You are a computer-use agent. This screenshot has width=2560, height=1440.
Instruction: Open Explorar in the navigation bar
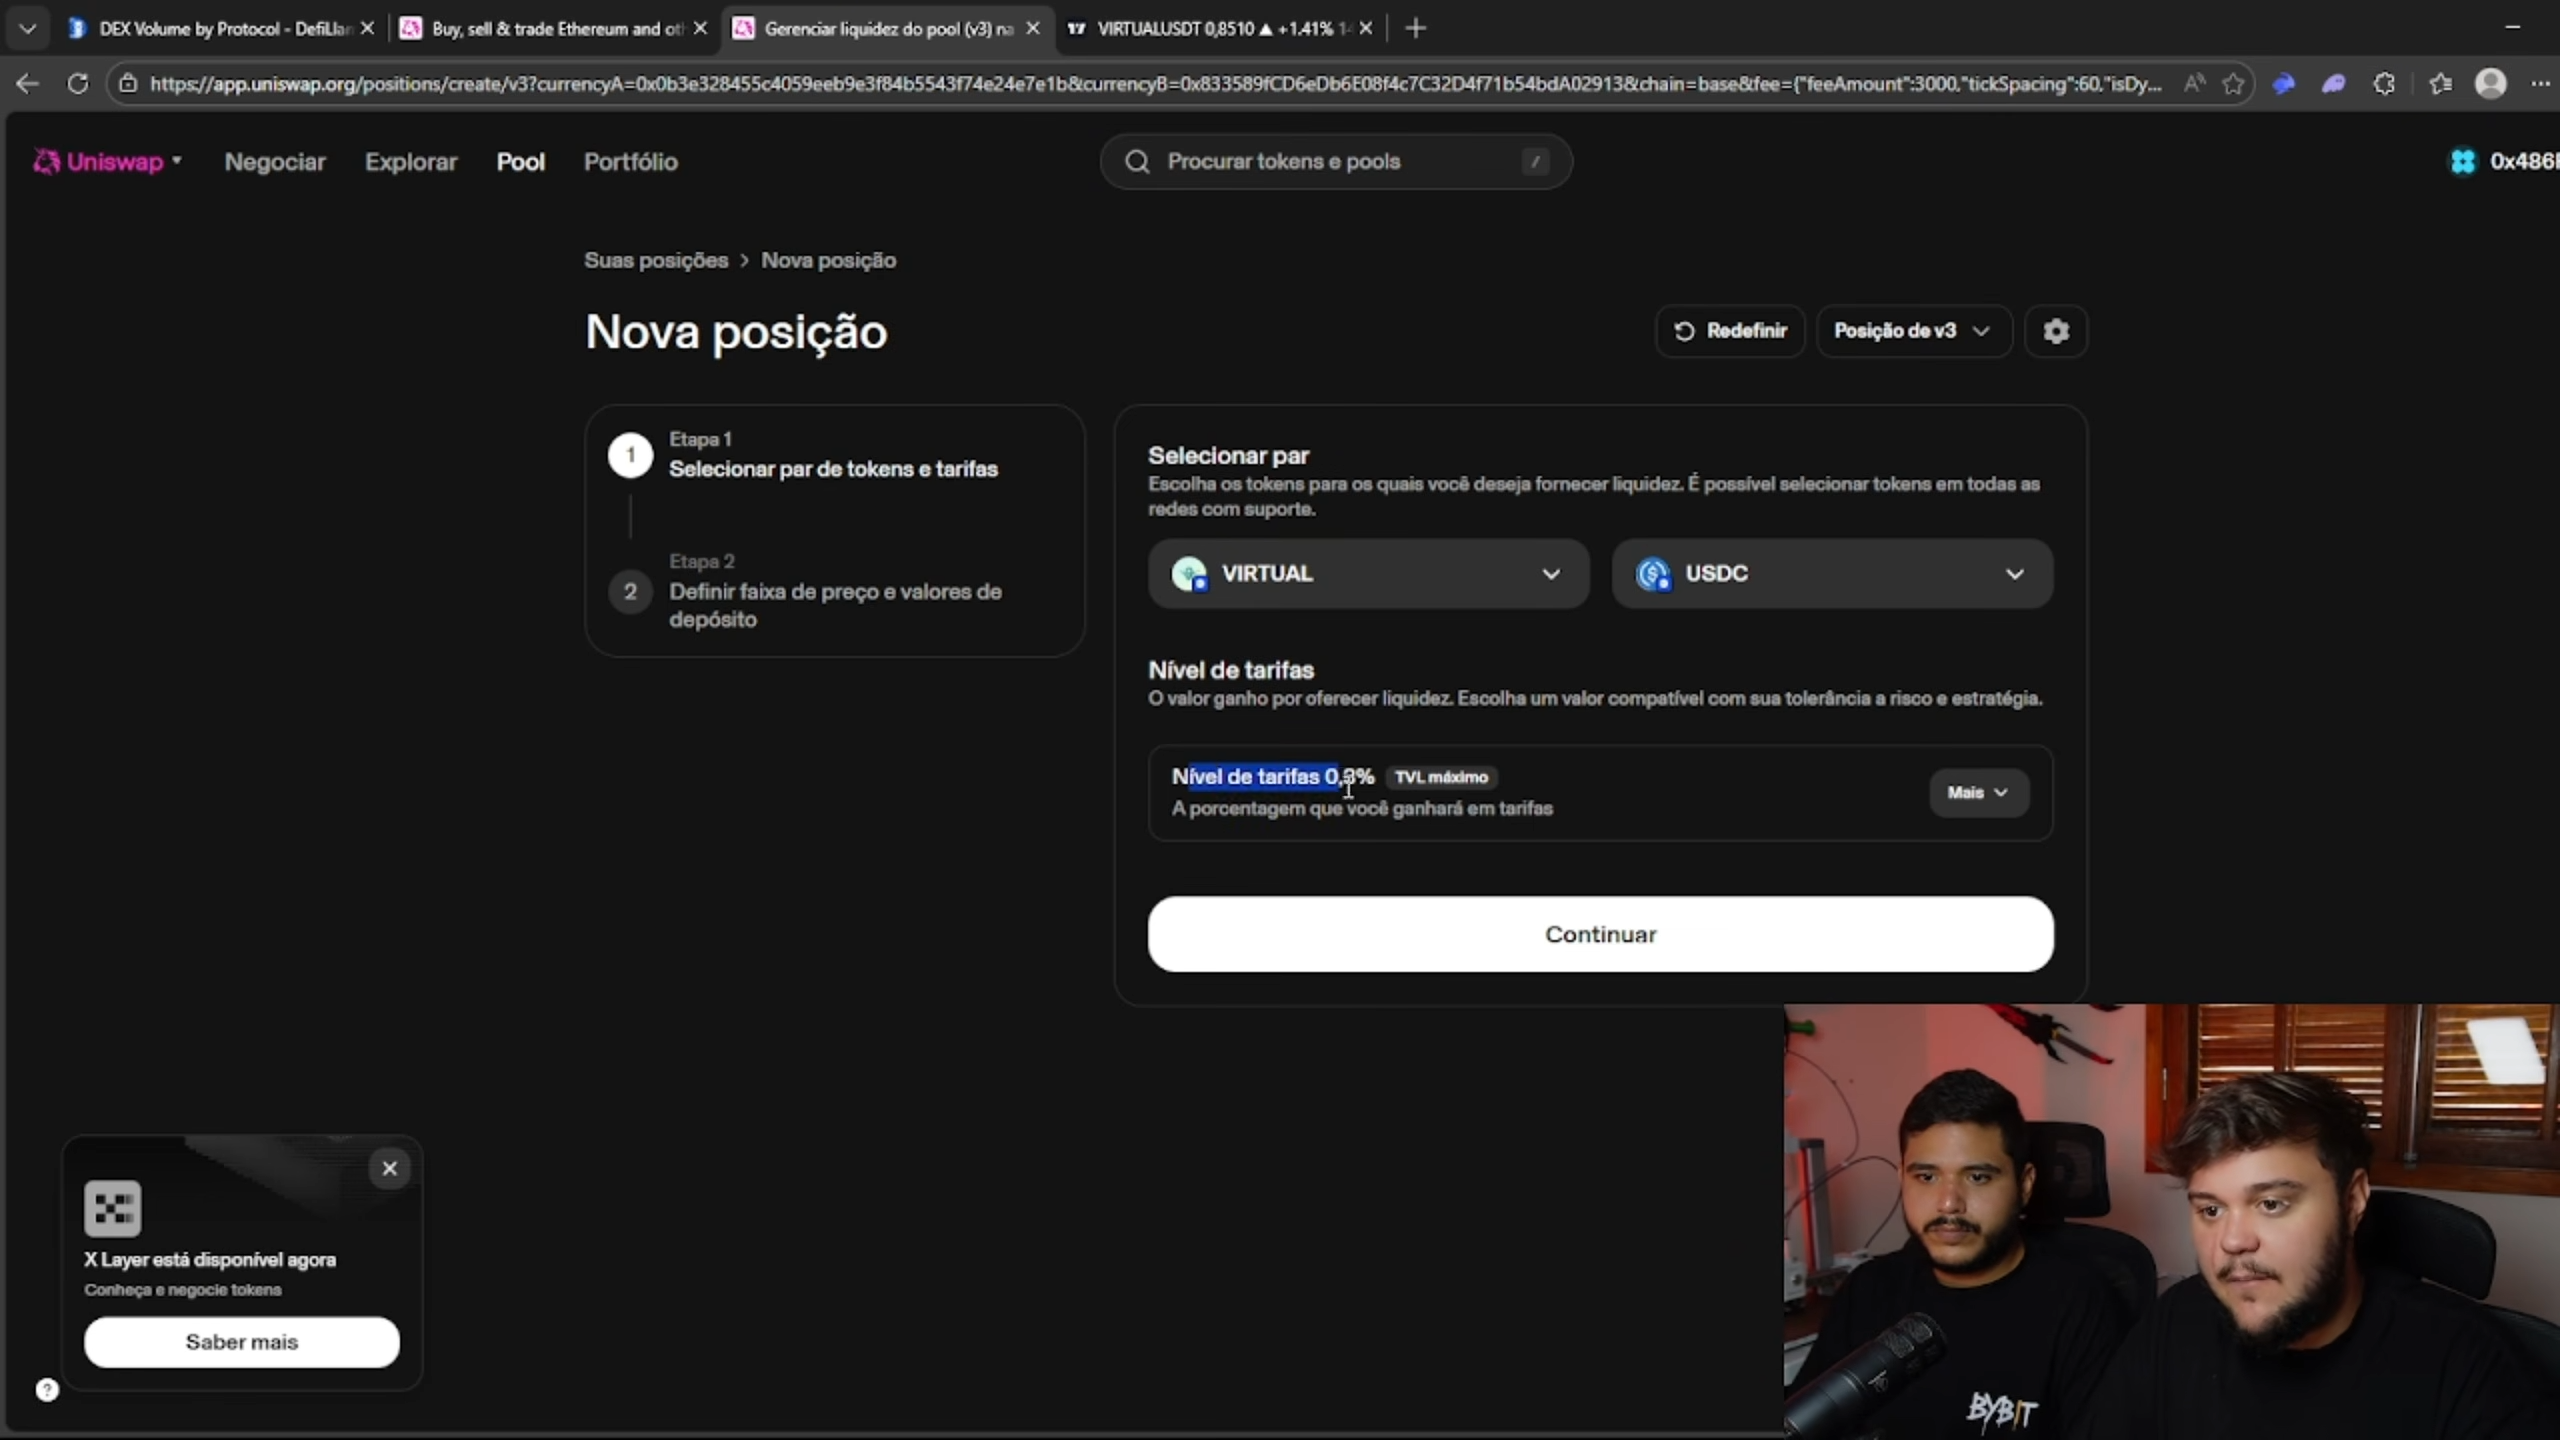(x=410, y=161)
